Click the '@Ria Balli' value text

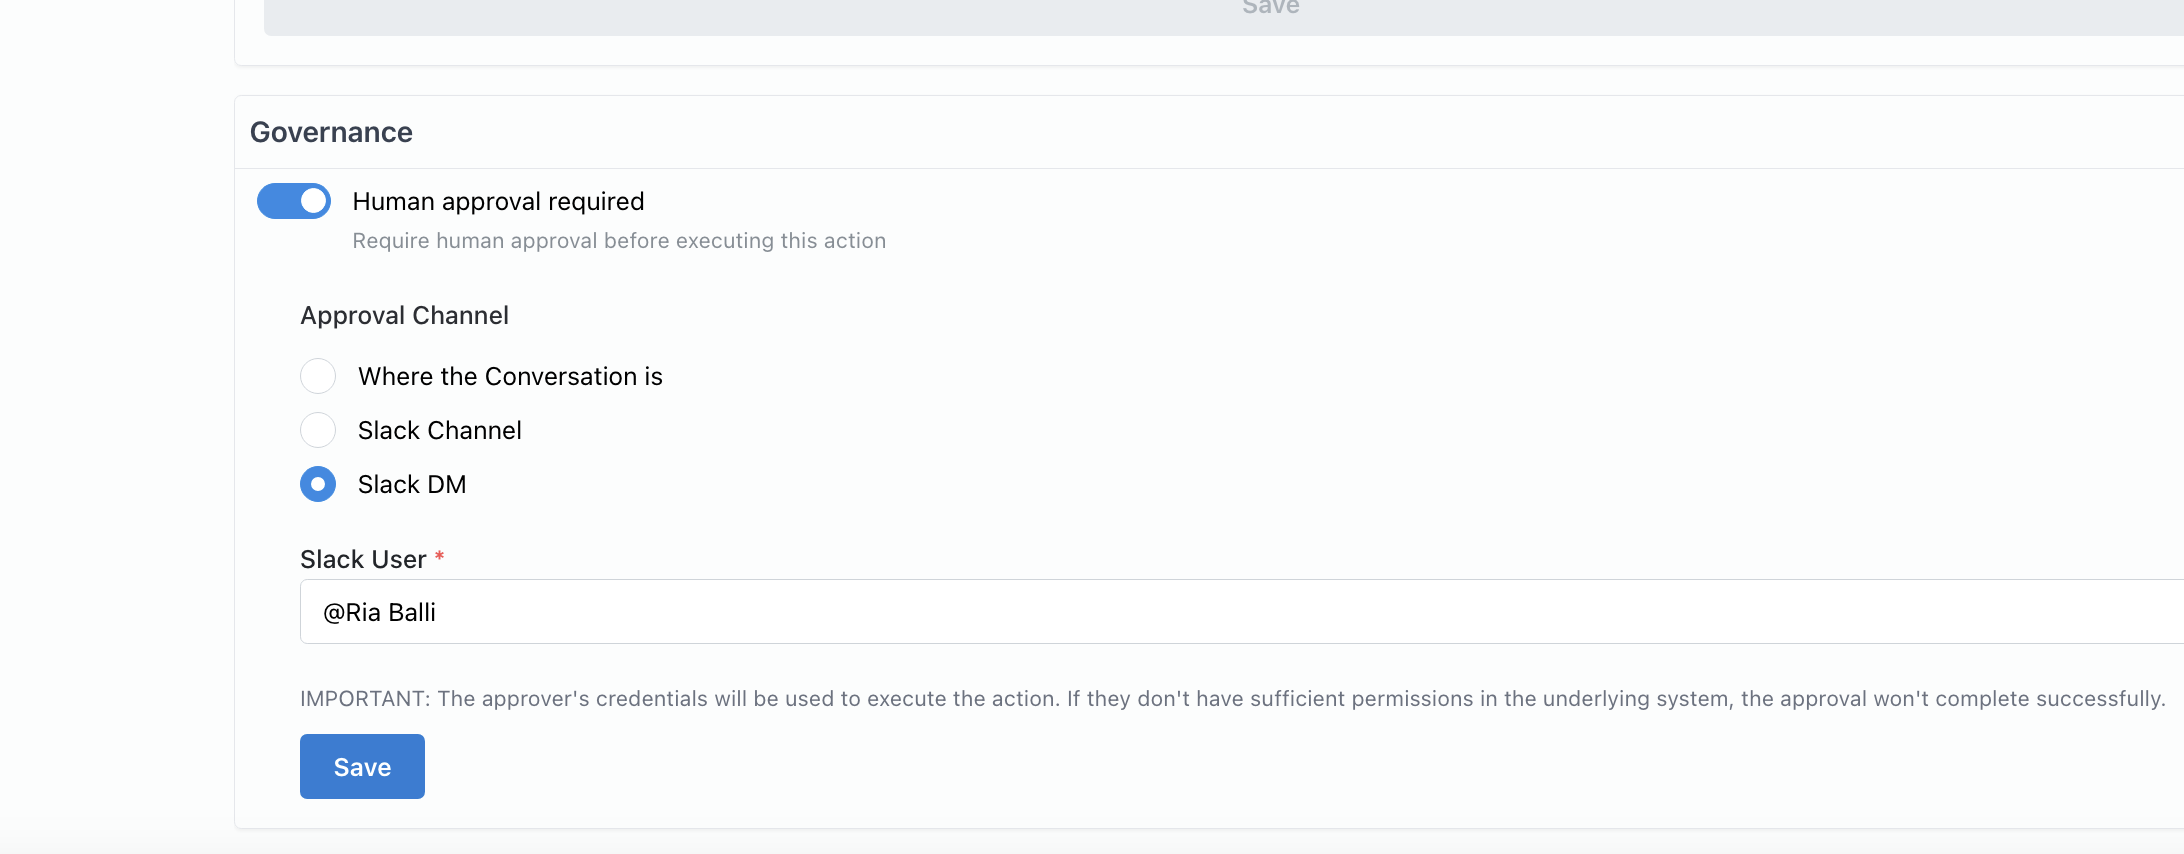click(379, 612)
